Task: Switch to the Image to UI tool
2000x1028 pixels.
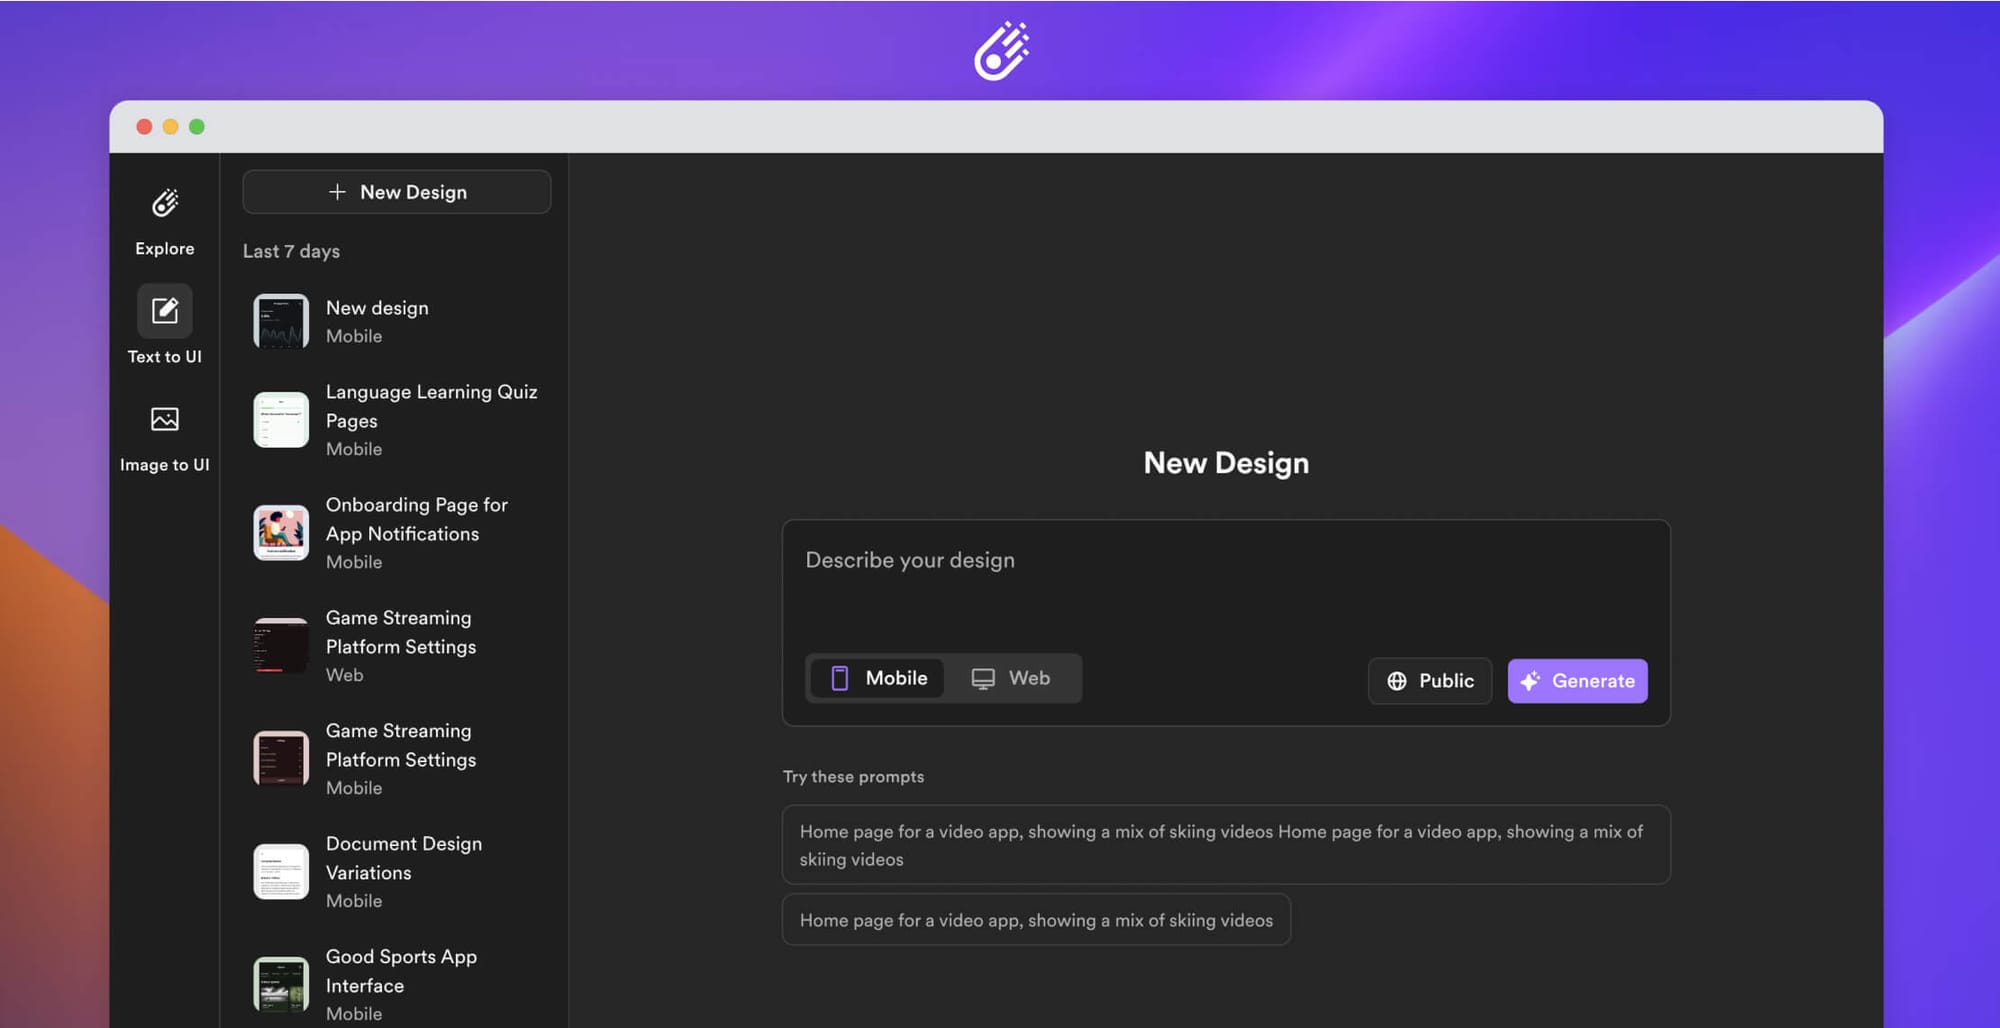Action: tap(164, 430)
